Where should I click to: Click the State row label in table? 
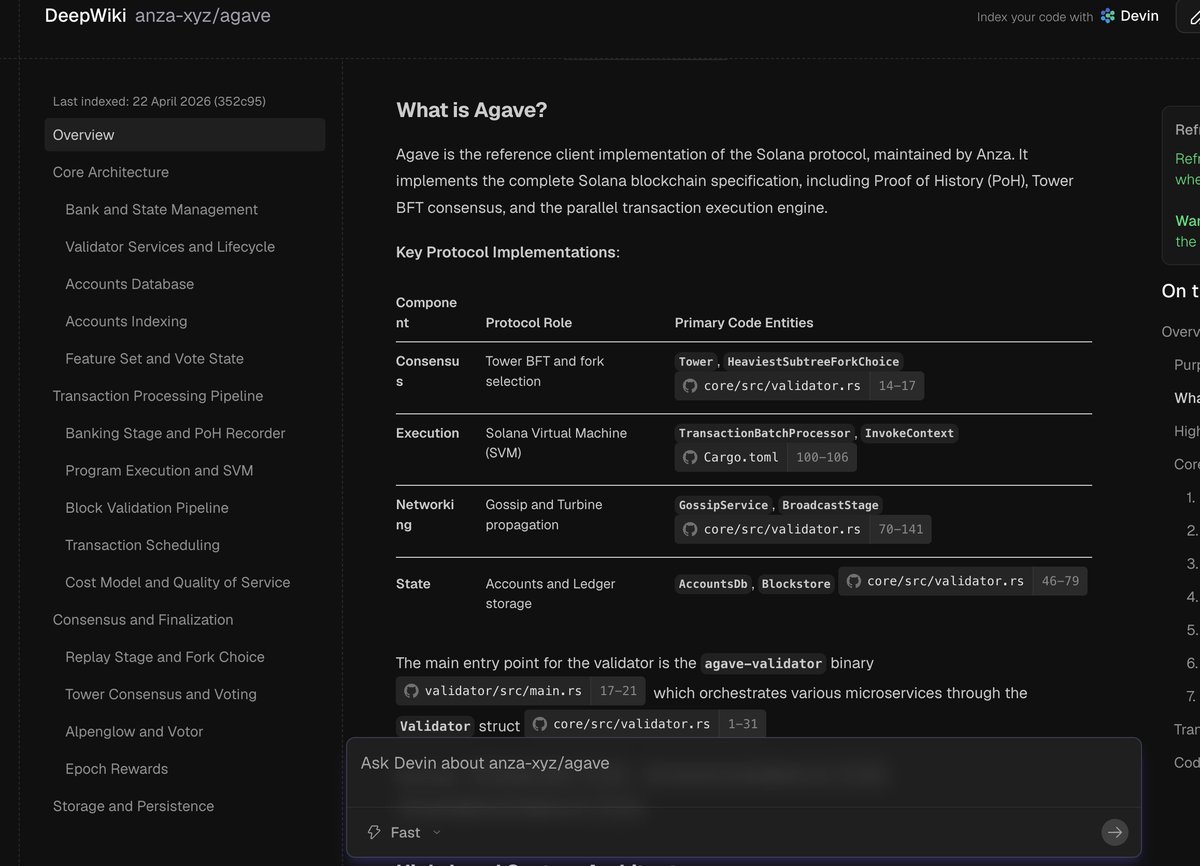(x=413, y=584)
